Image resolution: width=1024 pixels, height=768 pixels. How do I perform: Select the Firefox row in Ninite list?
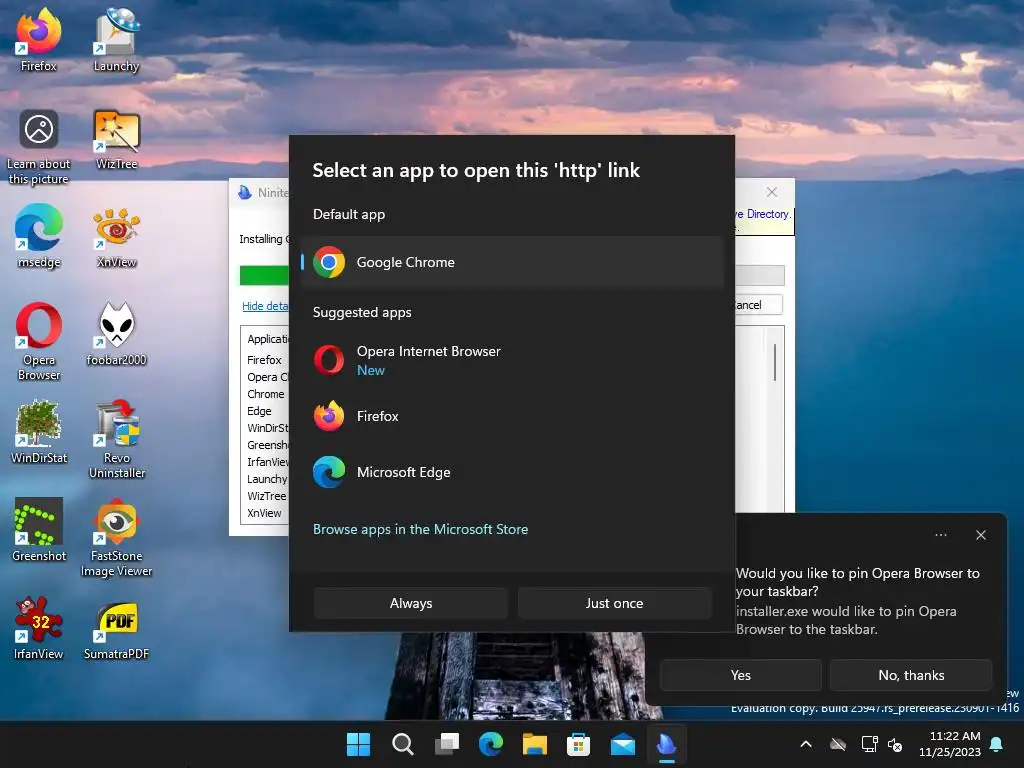[264, 360]
